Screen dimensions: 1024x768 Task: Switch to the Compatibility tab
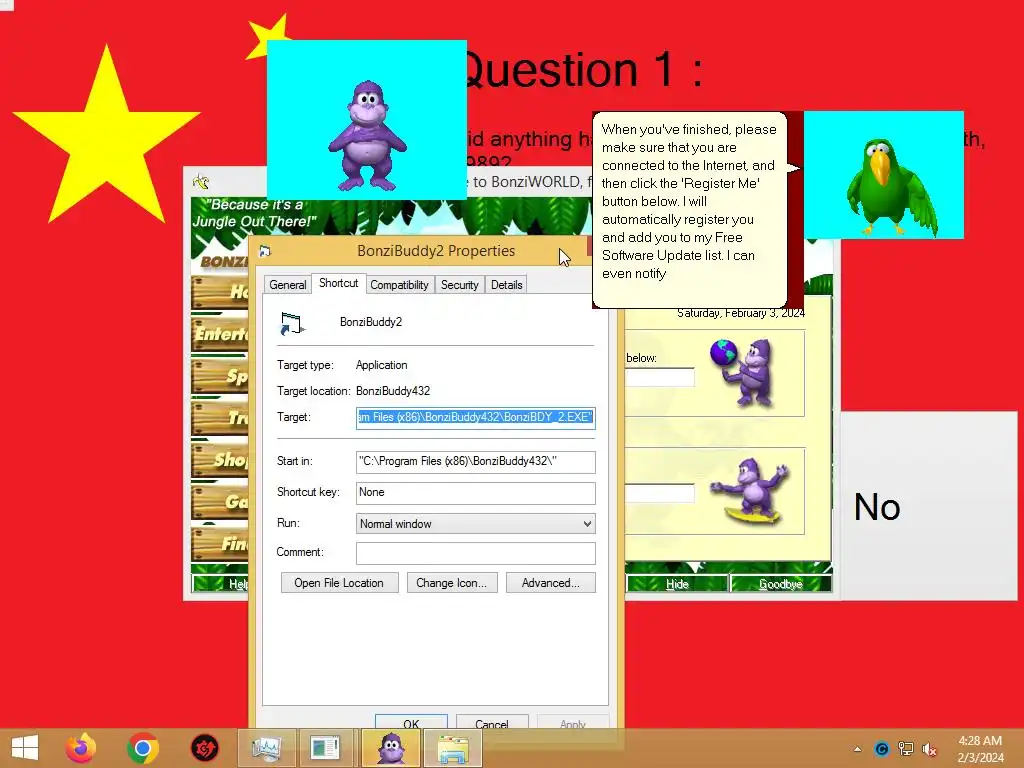pyautogui.click(x=399, y=285)
